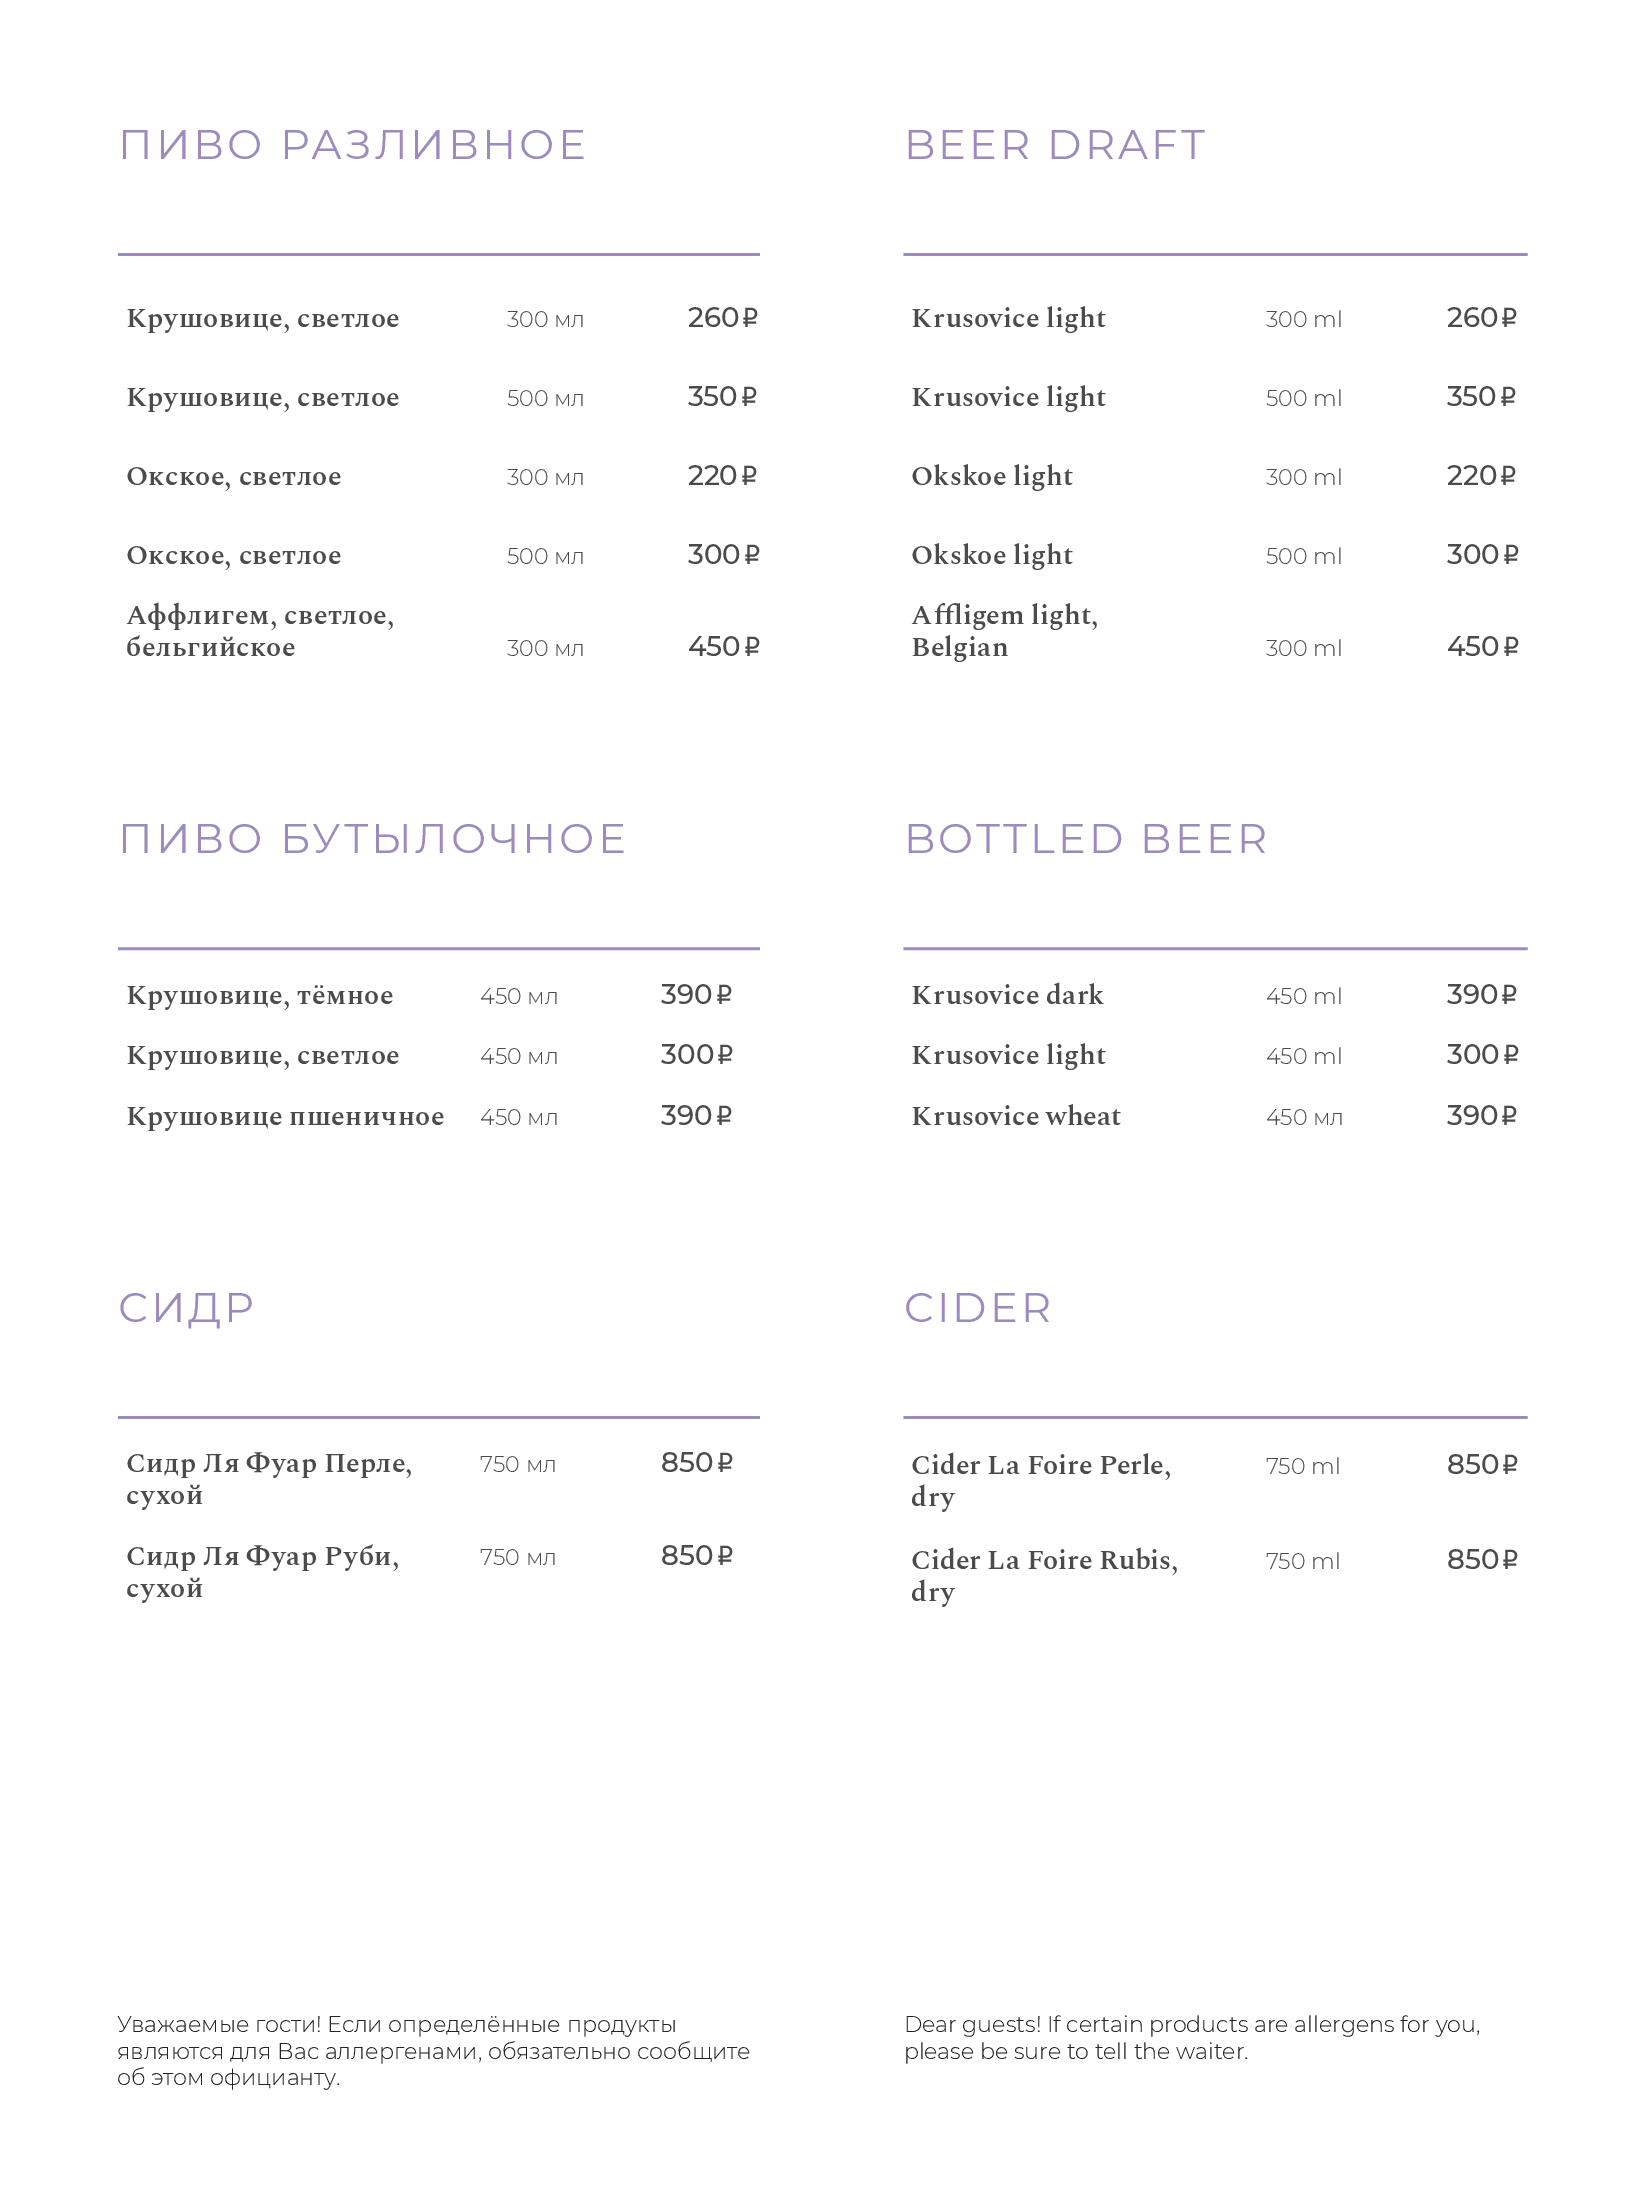Click the Dear guests allergen notice

click(1192, 2037)
